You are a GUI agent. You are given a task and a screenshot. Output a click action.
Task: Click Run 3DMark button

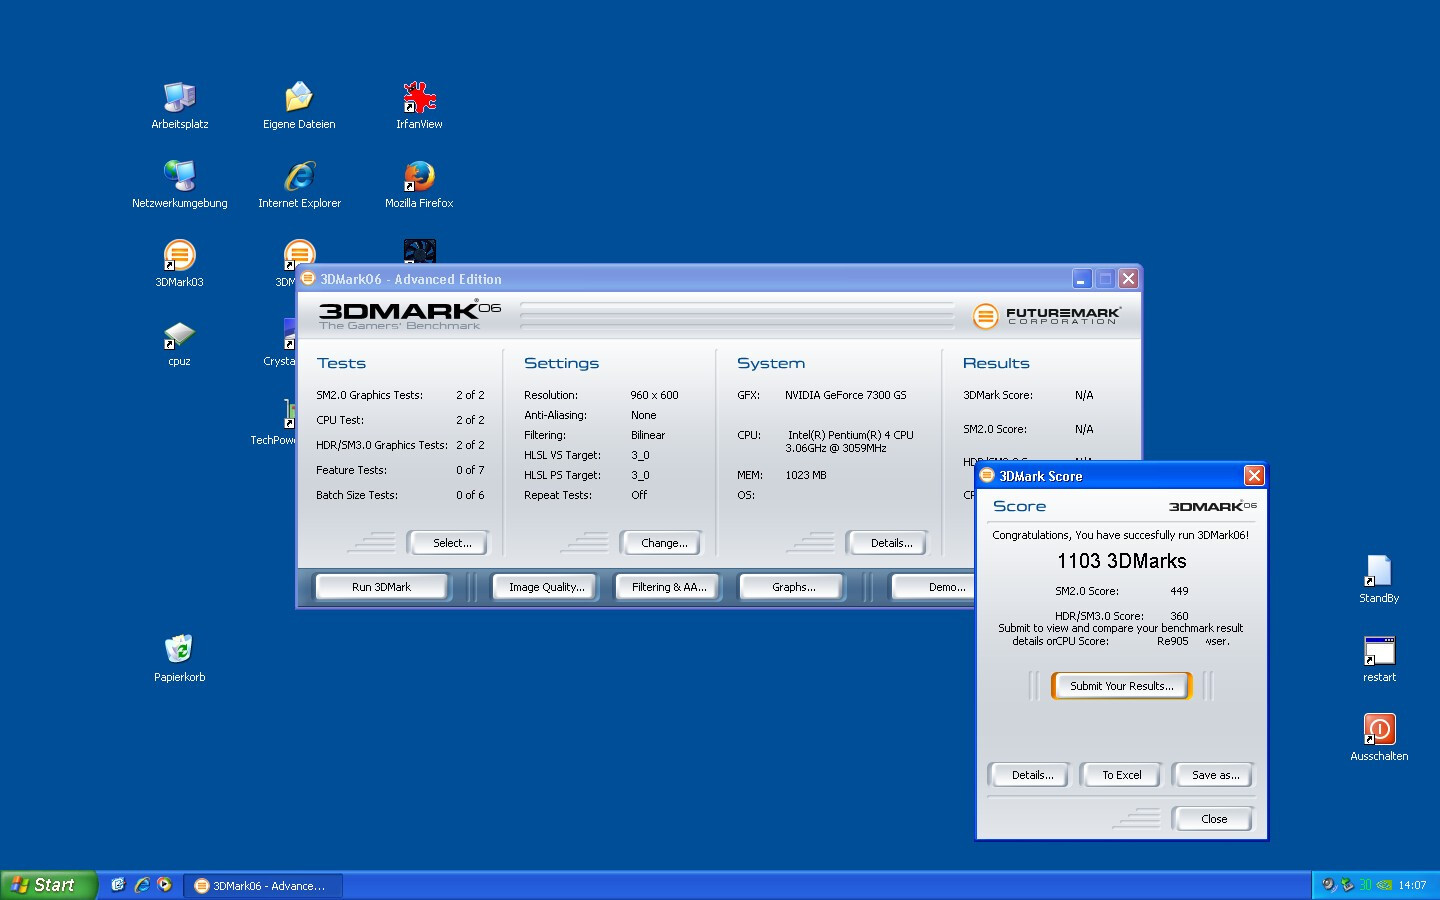(381, 587)
